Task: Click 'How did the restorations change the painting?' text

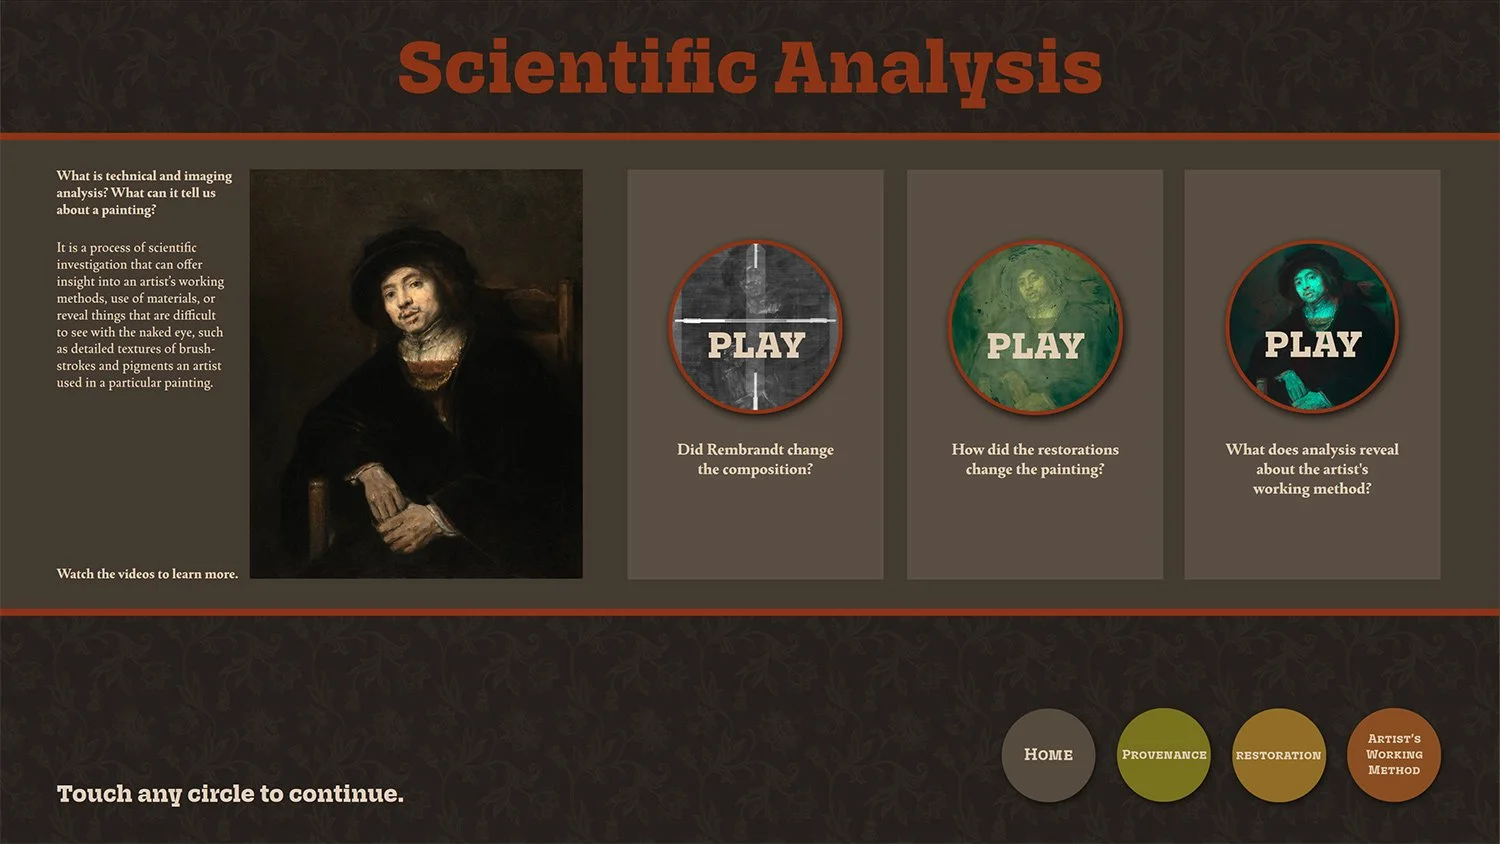Action: (1034, 459)
